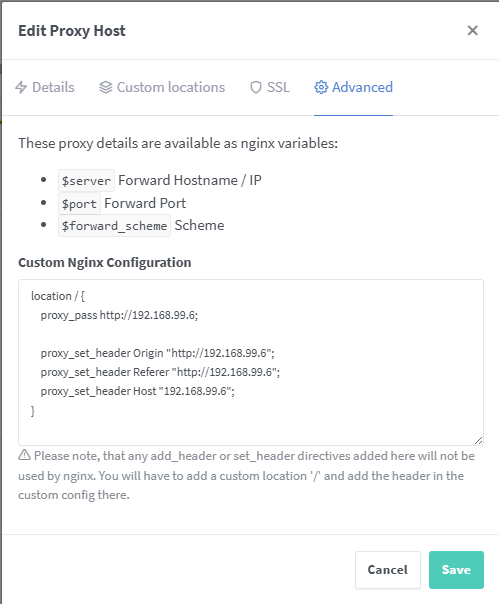The image size is (499, 604).
Task: Open the Custom locations tab
Action: (162, 87)
